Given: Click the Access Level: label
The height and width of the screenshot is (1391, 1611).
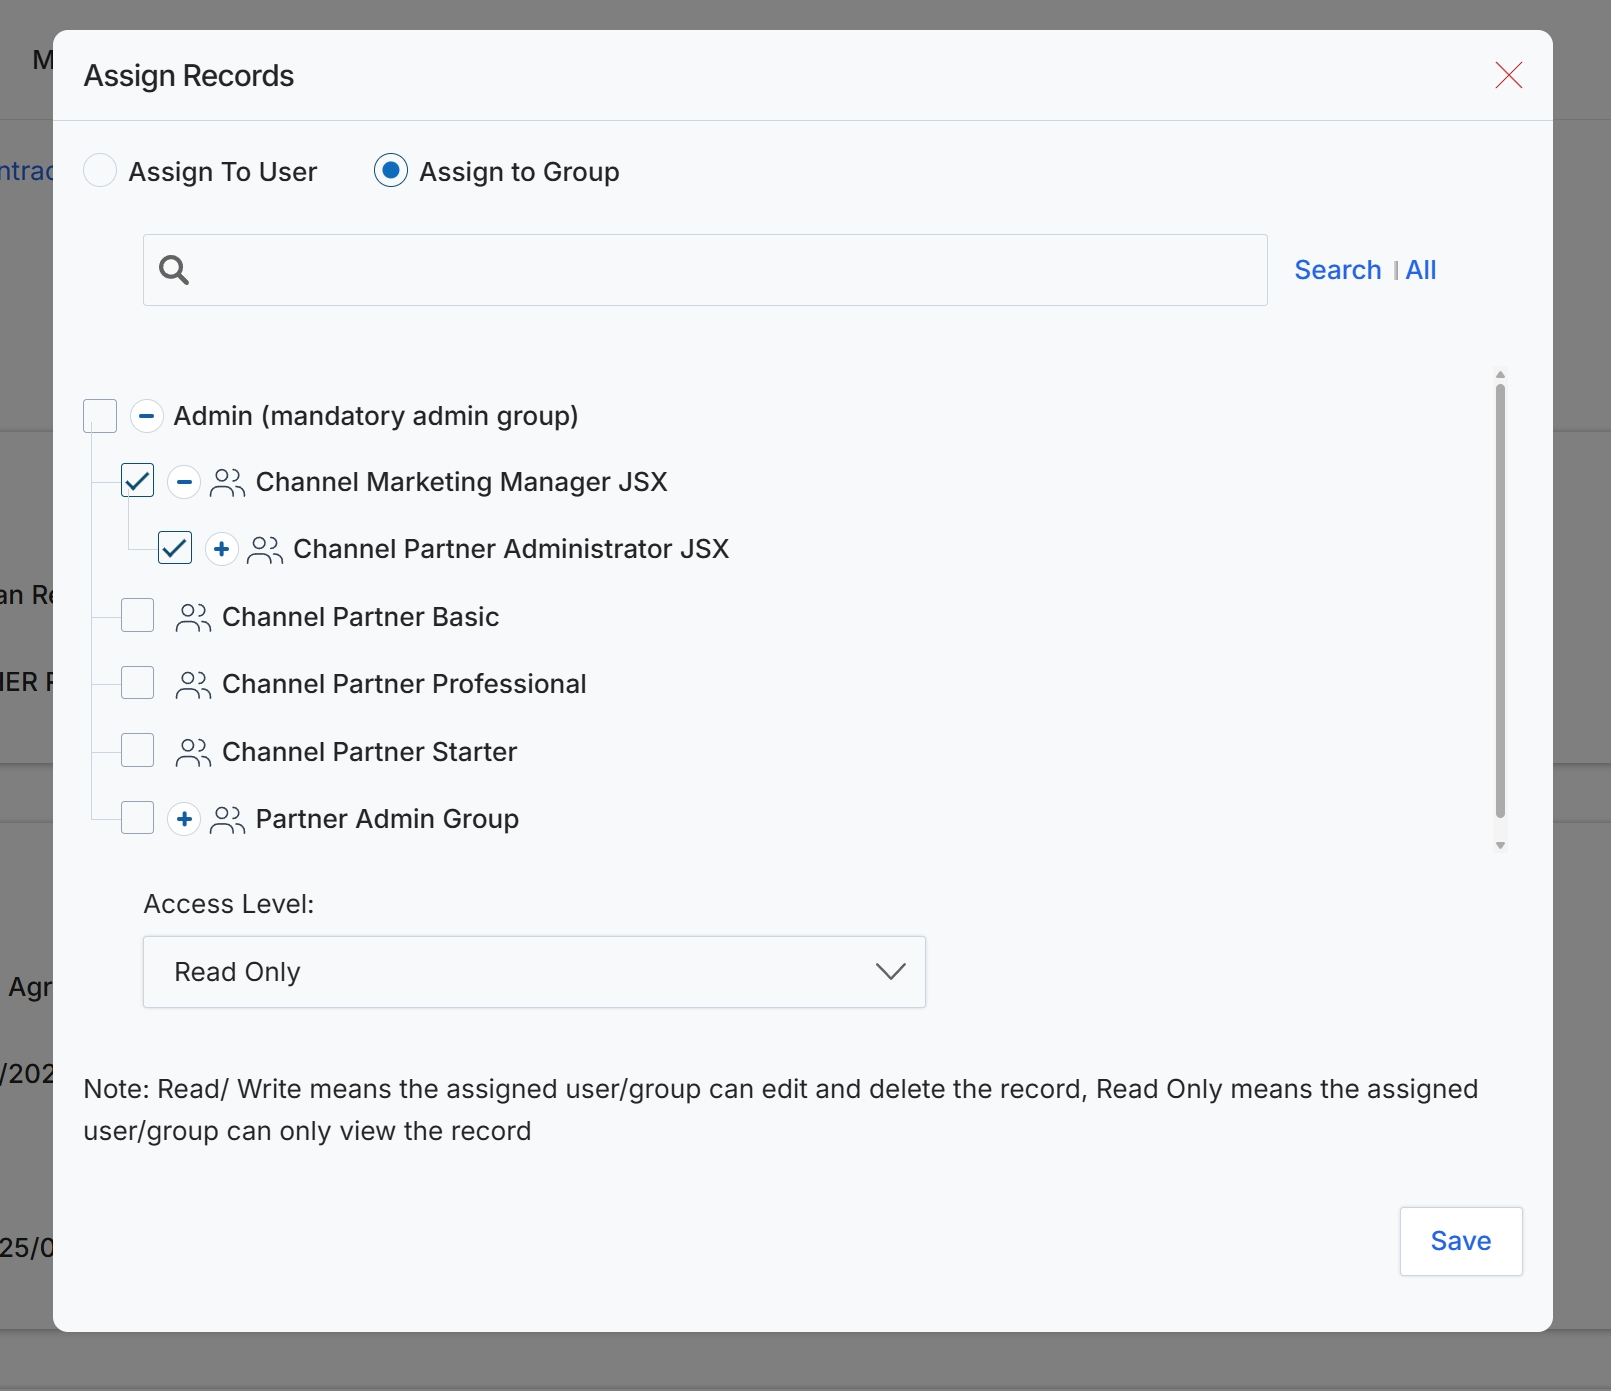Looking at the screenshot, I should 229,904.
